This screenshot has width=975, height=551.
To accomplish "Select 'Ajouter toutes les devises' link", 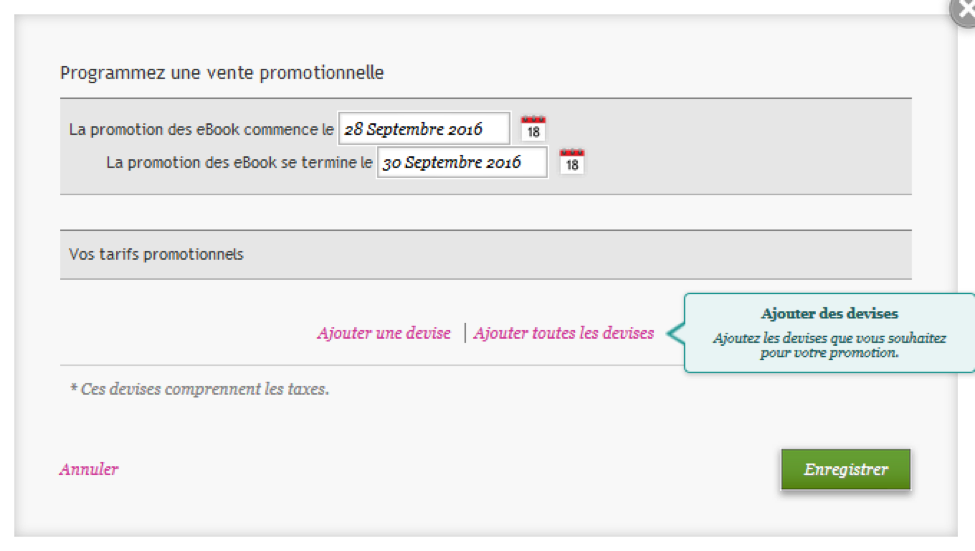I will point(563,333).
